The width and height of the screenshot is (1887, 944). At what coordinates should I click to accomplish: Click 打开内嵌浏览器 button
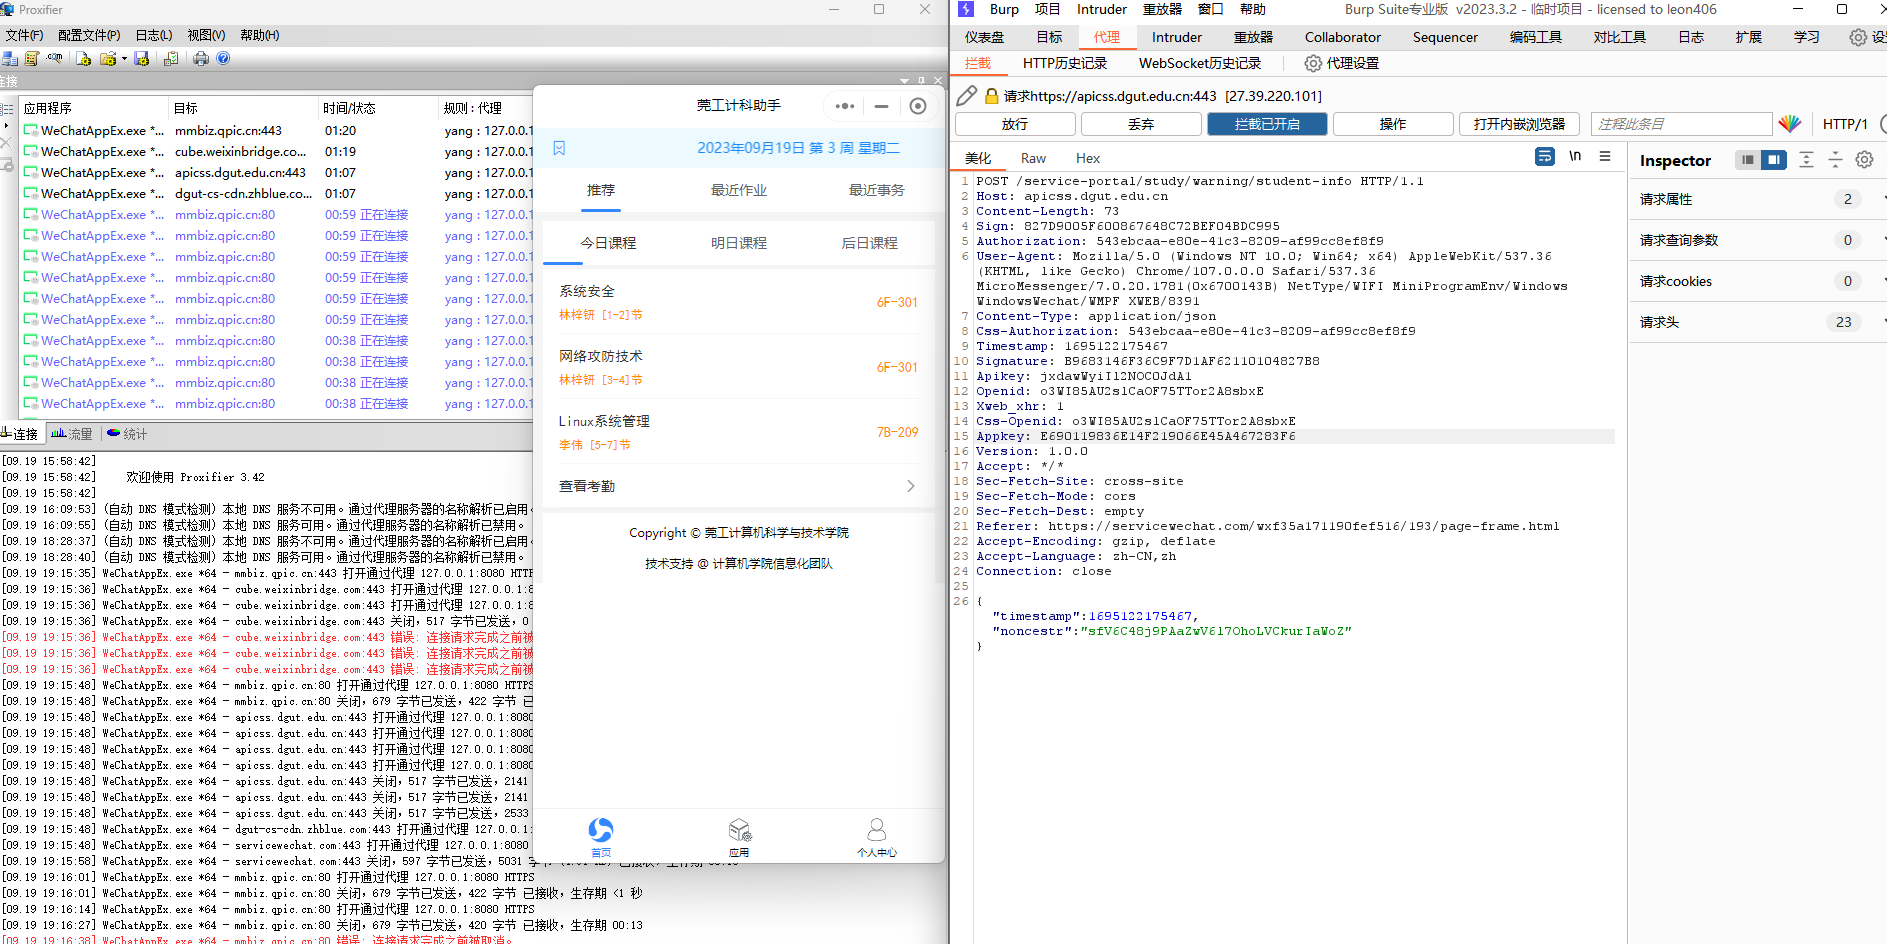click(x=1519, y=124)
